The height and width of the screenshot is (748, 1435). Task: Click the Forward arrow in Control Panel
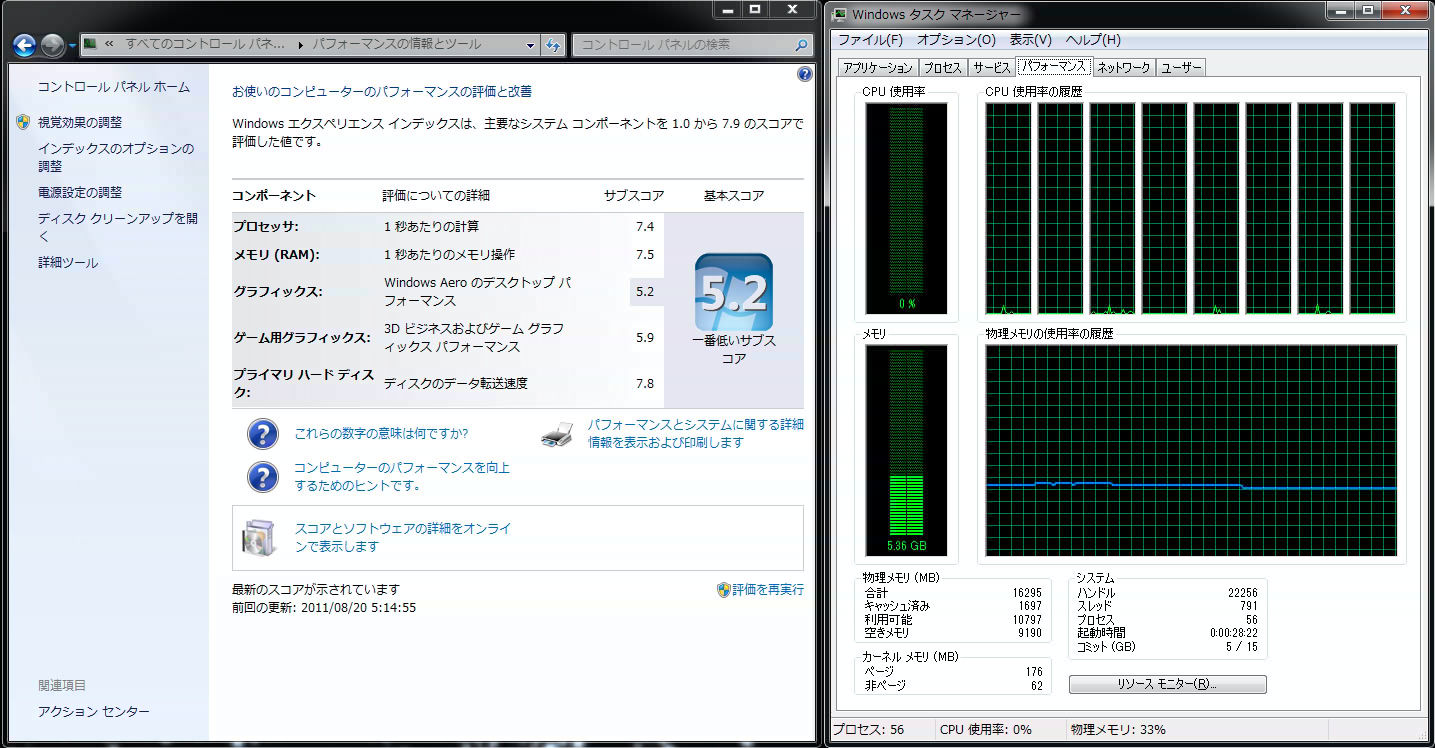[52, 45]
